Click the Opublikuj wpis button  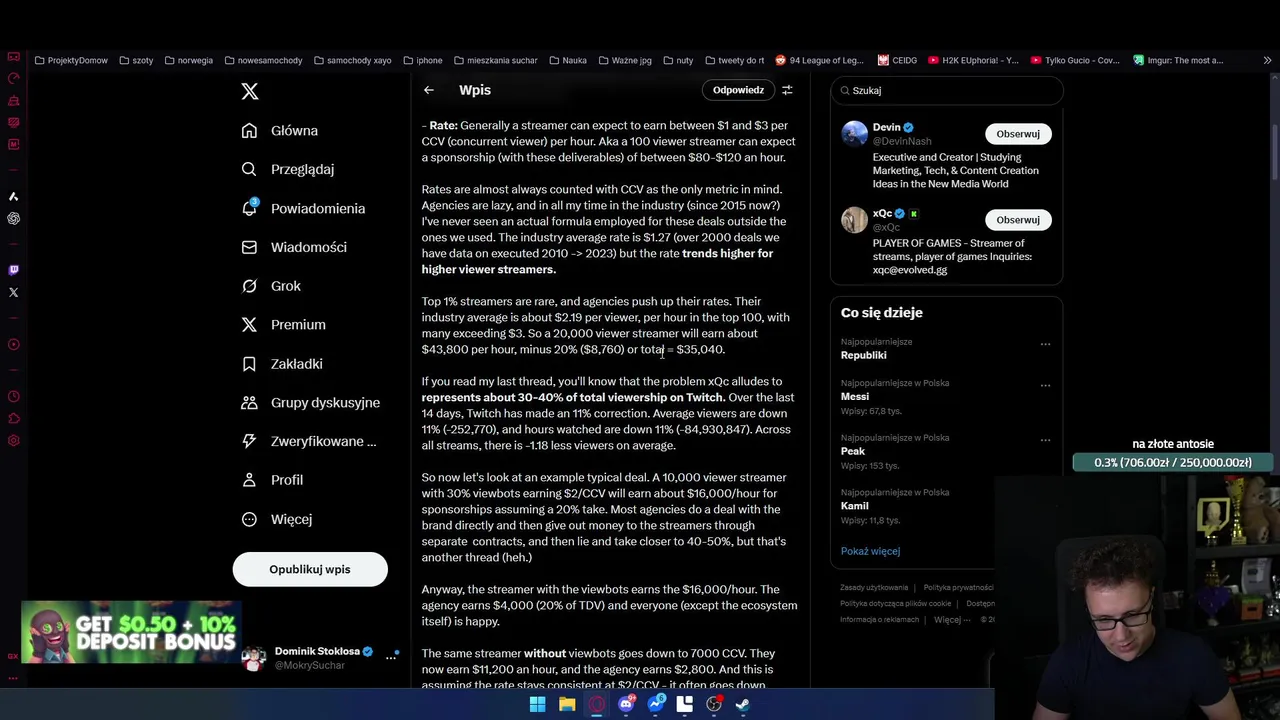click(310, 569)
